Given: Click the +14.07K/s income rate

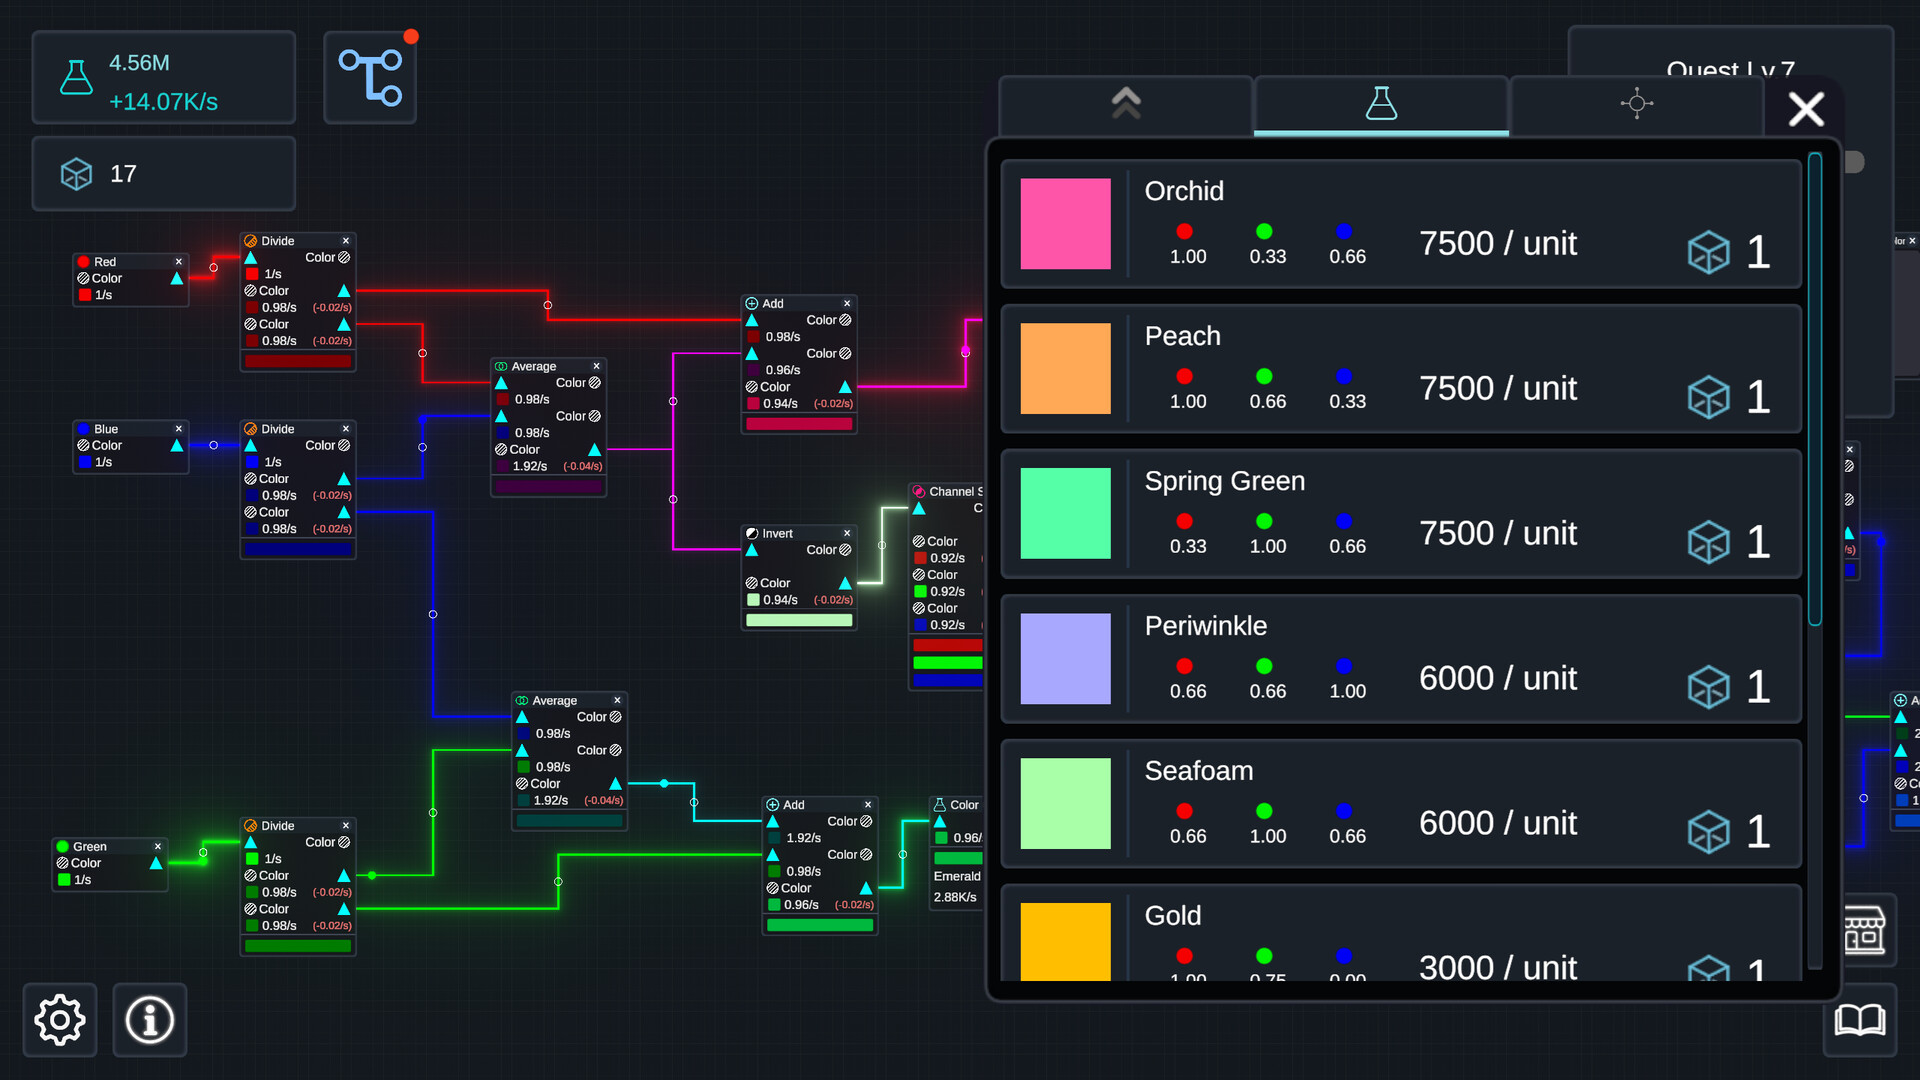Looking at the screenshot, I should click(x=163, y=102).
